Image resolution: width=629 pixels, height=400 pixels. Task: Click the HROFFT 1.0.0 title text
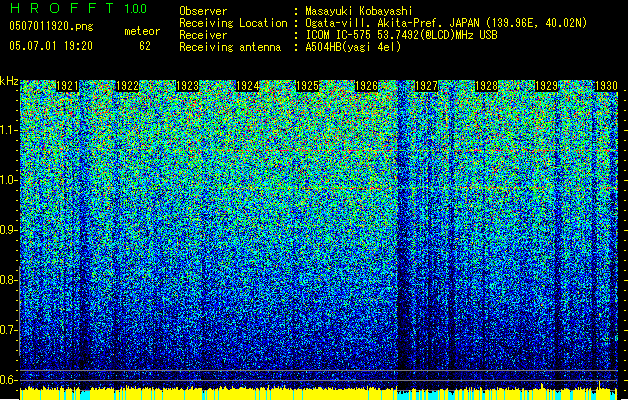pyautogui.click(x=78, y=8)
